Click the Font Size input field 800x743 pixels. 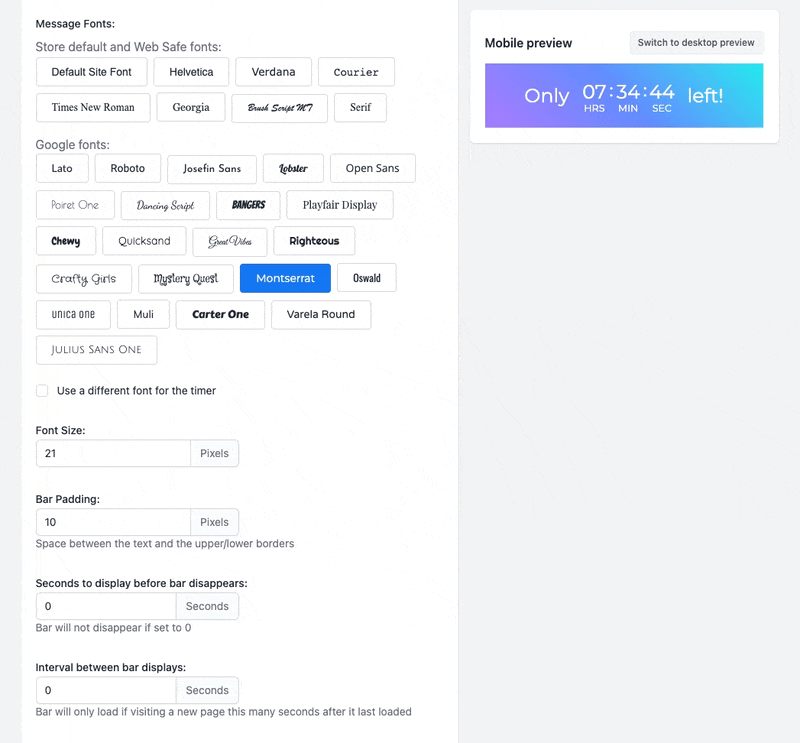[113, 453]
